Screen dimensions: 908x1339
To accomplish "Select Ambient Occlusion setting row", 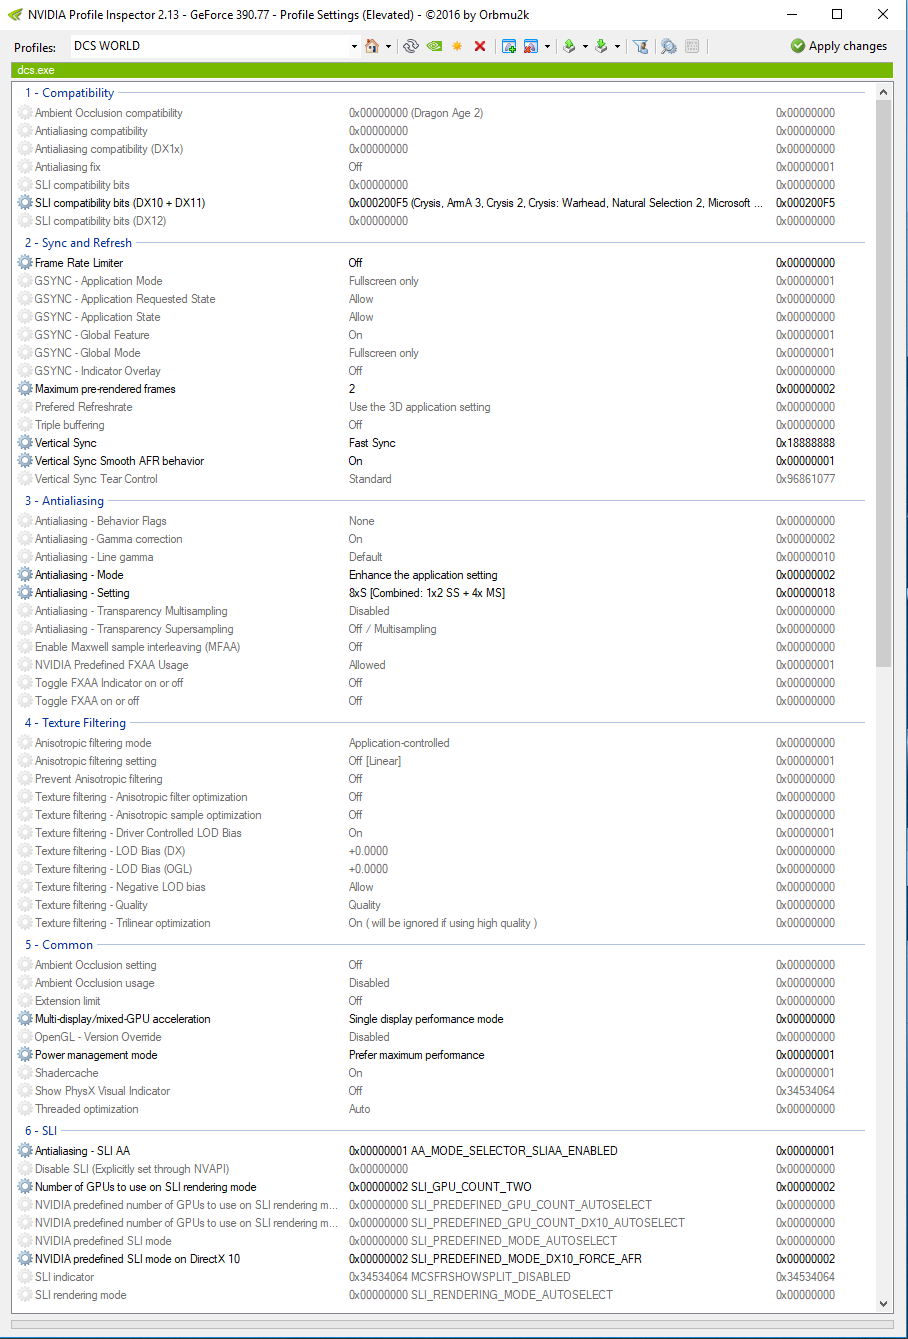I will point(442,965).
